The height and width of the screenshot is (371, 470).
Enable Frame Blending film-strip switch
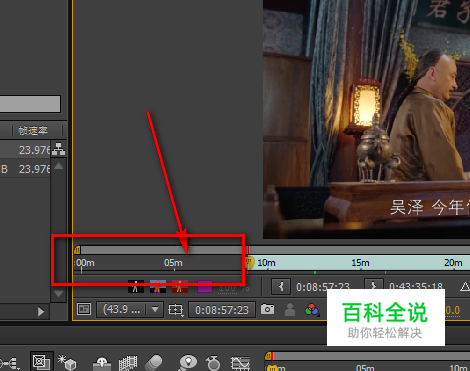(x=128, y=363)
